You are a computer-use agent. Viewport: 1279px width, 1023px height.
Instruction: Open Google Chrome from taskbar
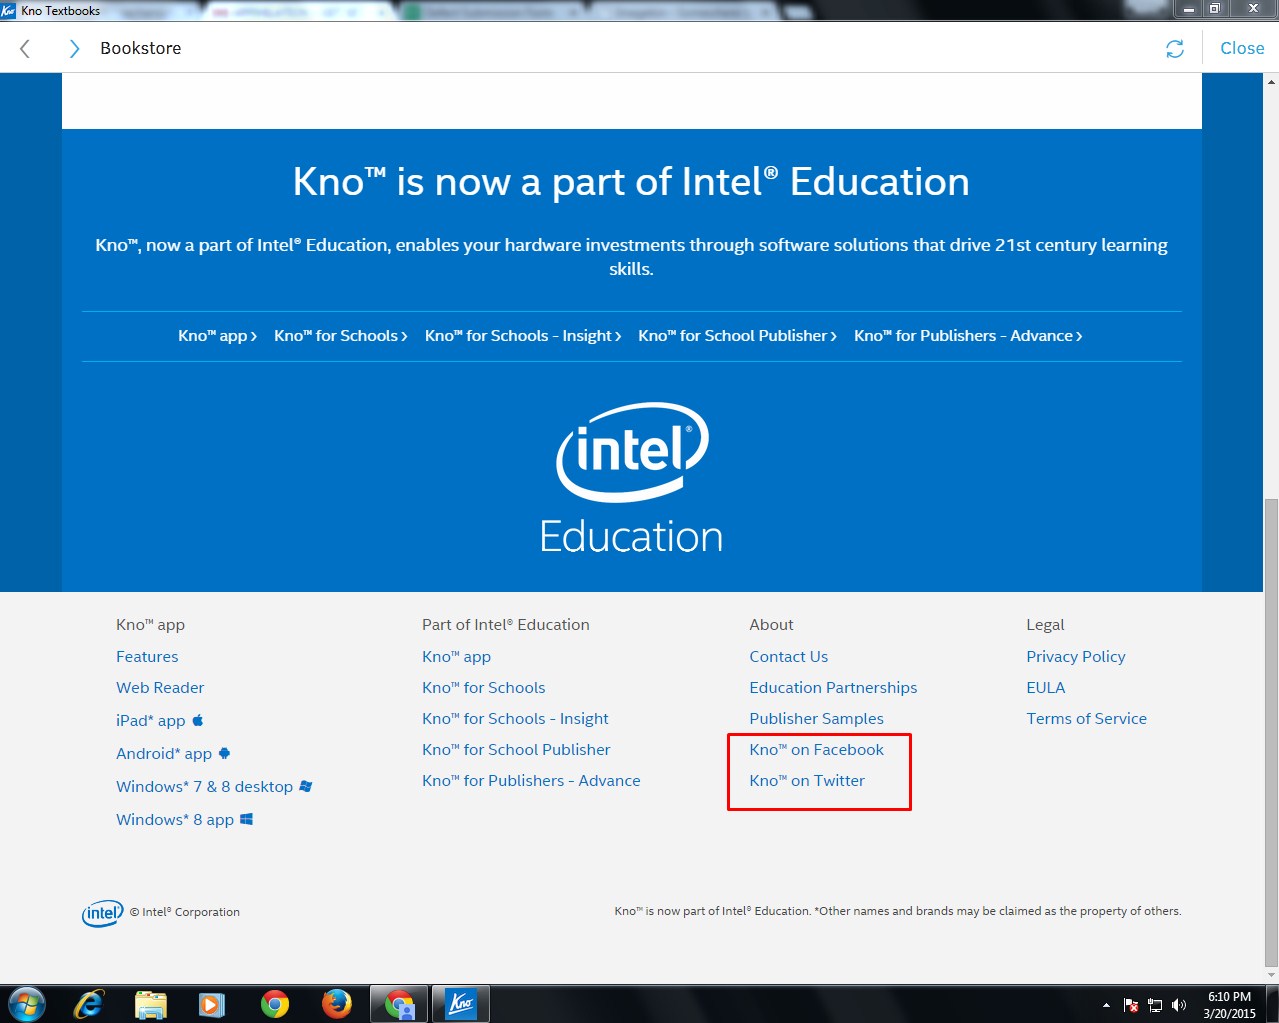[275, 1004]
